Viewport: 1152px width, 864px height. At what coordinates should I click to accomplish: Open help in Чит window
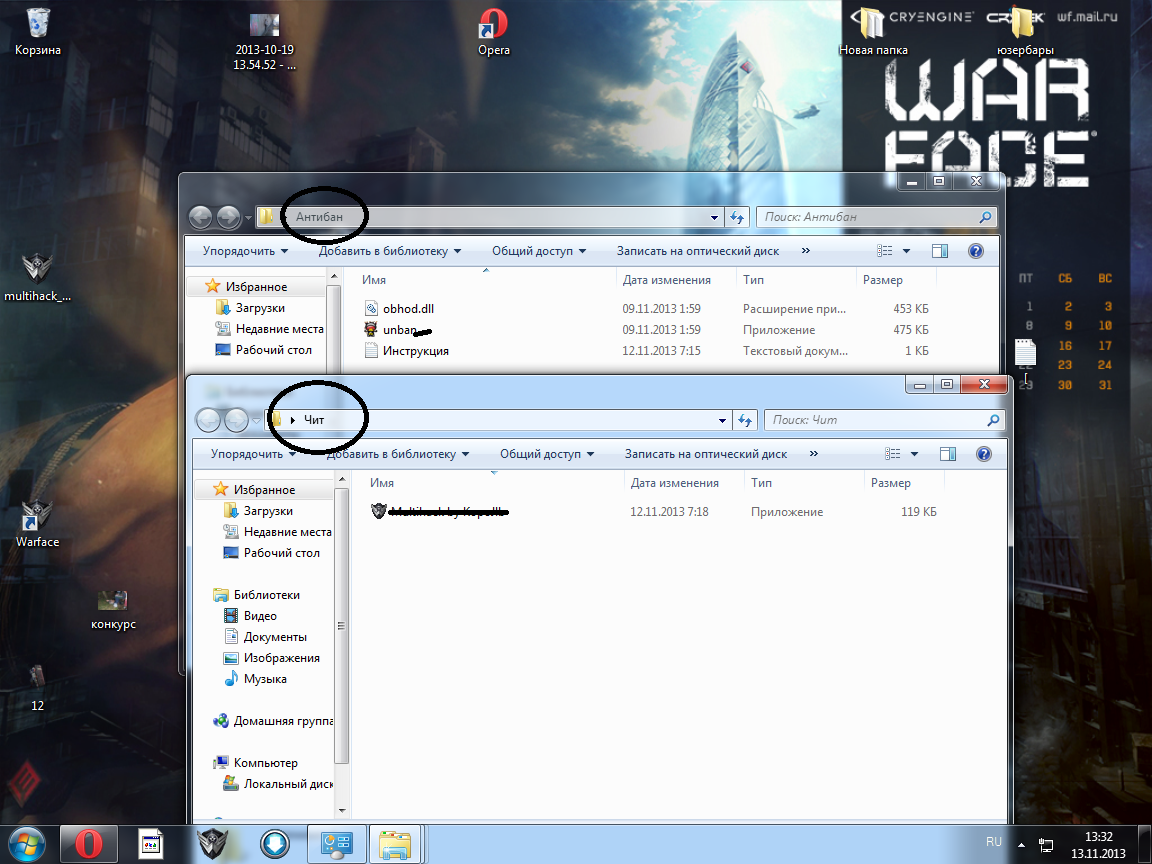pos(984,454)
